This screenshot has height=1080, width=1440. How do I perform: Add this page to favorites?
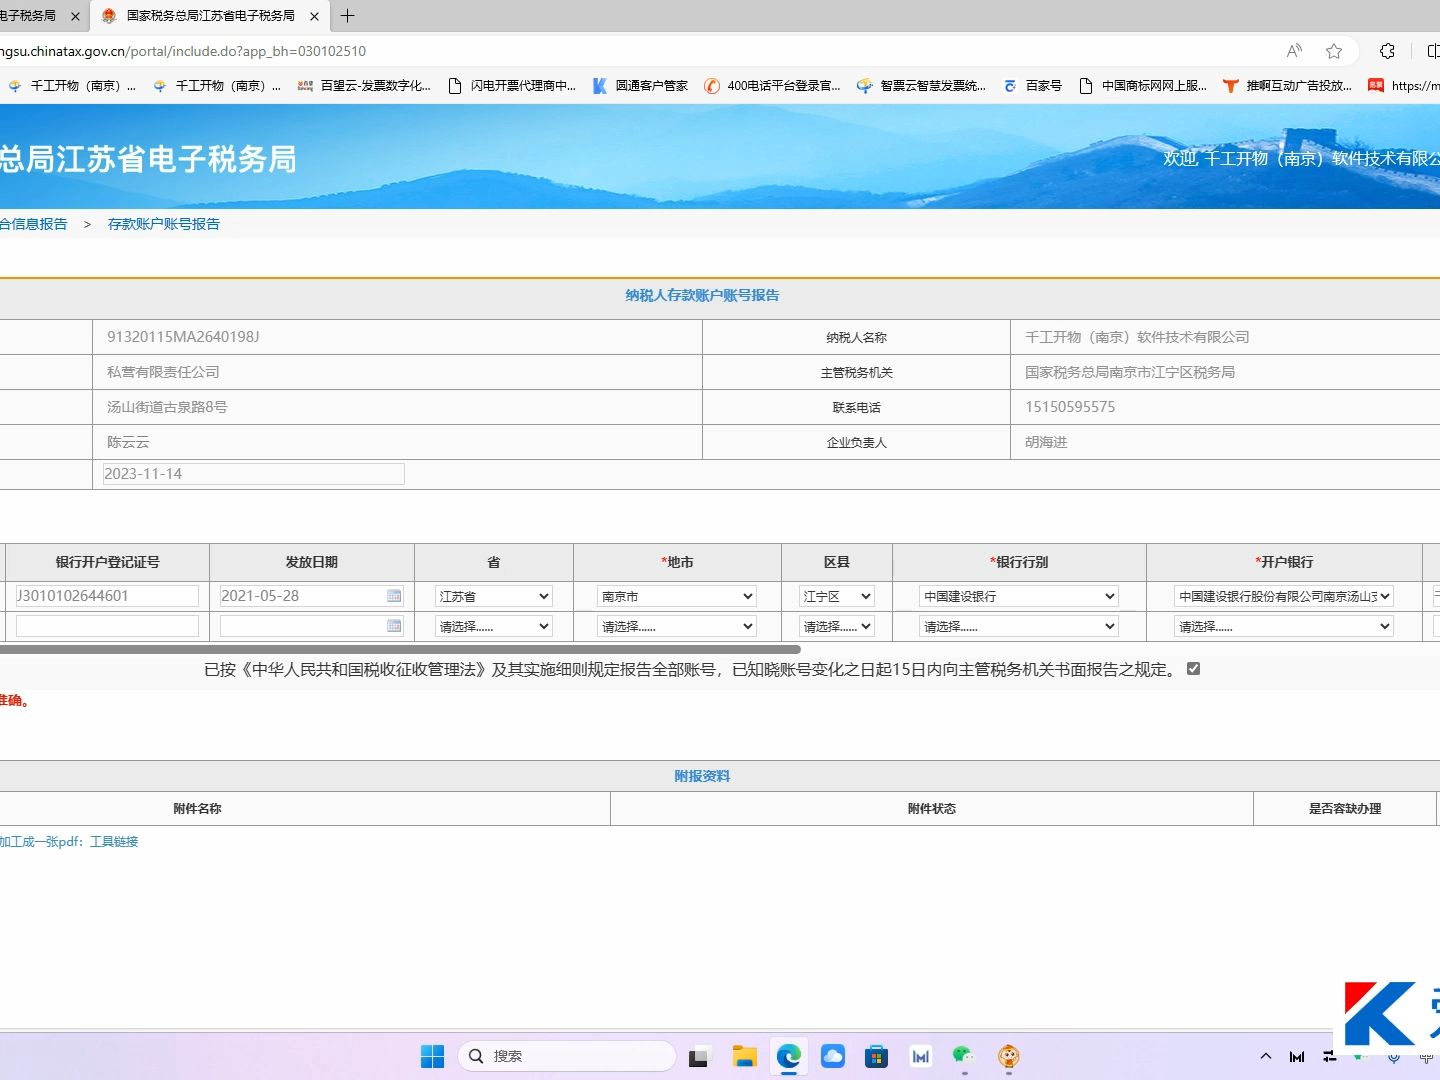pos(1334,51)
